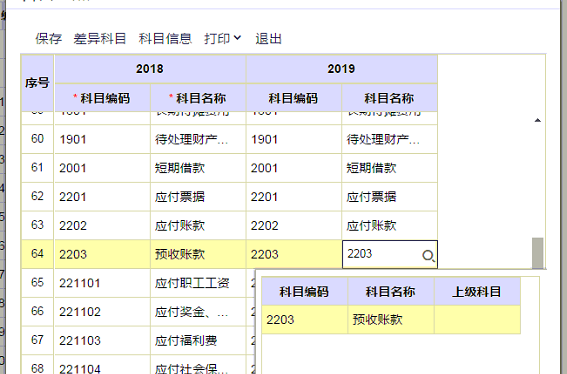Click 2019 待处理财产... name cell

(389, 139)
